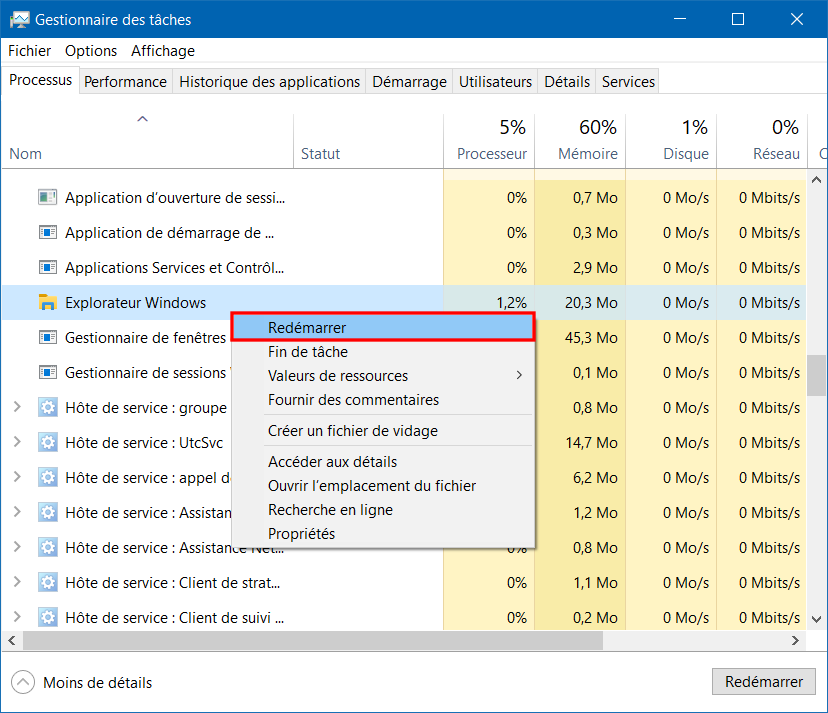Click the 20,3 Mo memory value
Screen dimensions: 828x713
click(591, 303)
